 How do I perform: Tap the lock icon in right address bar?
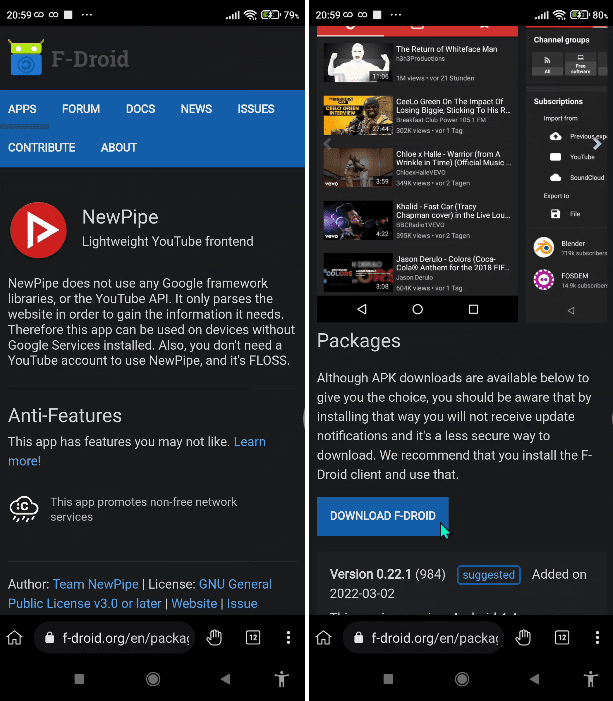359,638
